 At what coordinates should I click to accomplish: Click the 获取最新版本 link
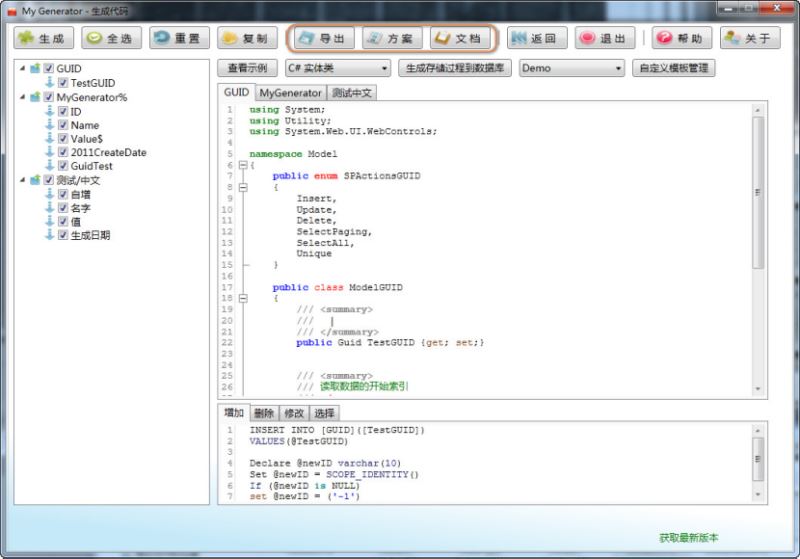click(688, 537)
